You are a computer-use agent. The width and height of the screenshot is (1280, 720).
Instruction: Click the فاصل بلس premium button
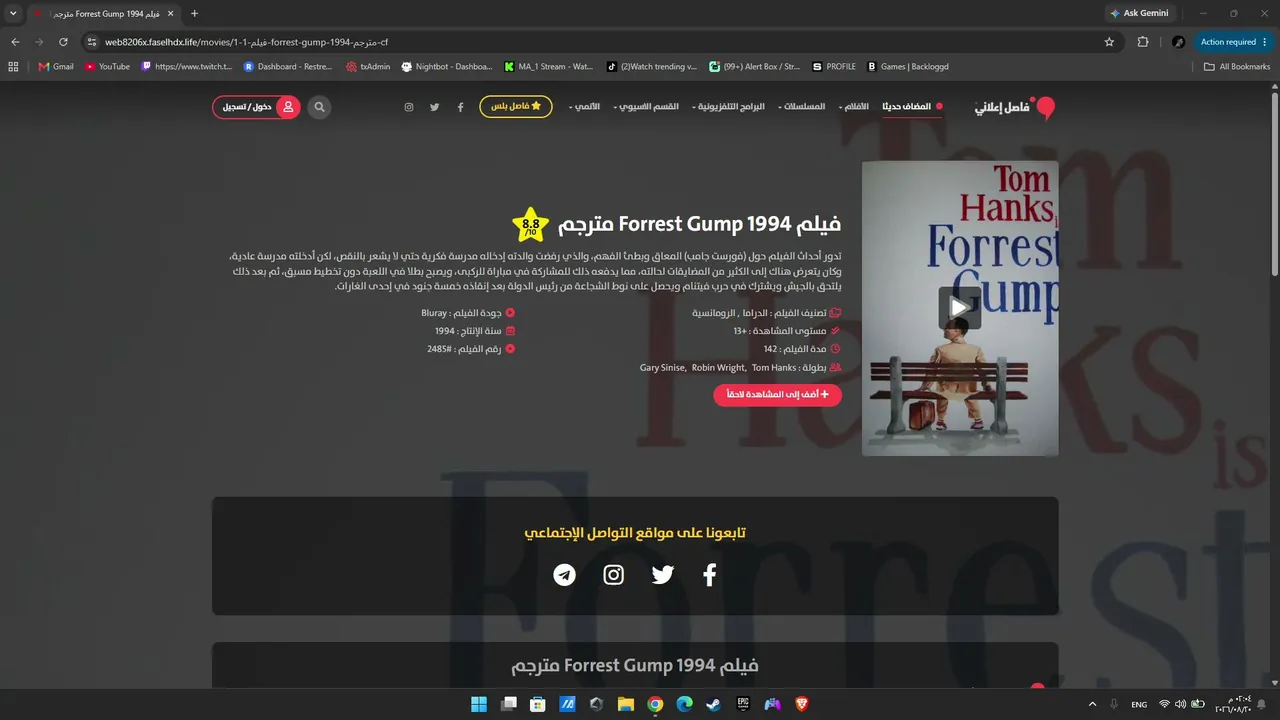pos(516,107)
